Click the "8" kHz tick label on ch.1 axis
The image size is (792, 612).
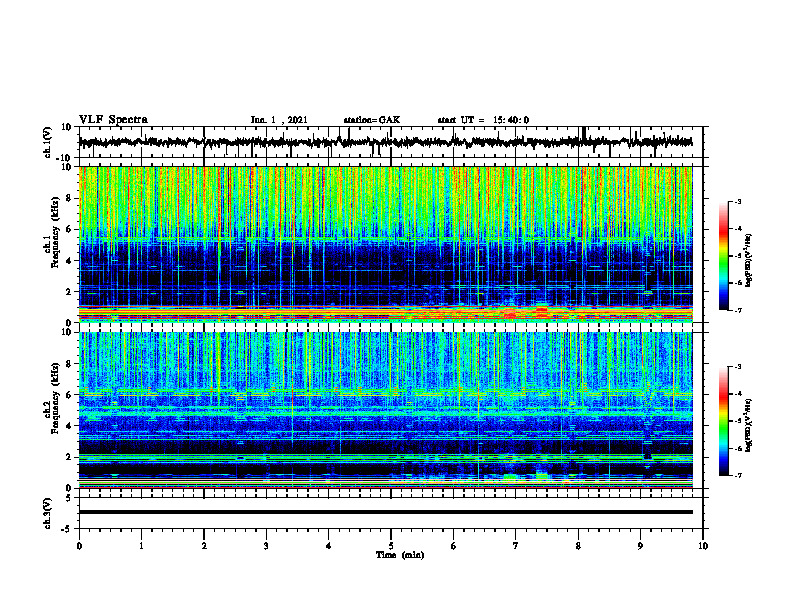(x=69, y=198)
